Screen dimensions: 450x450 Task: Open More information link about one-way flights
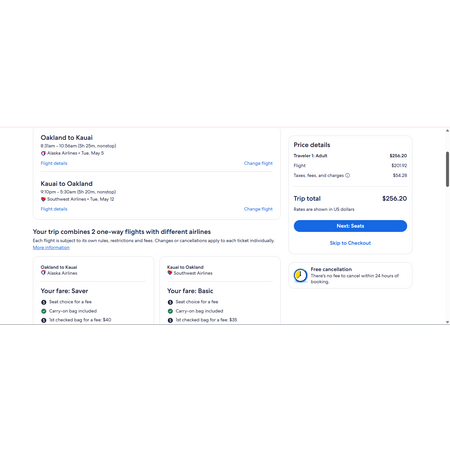[51, 248]
